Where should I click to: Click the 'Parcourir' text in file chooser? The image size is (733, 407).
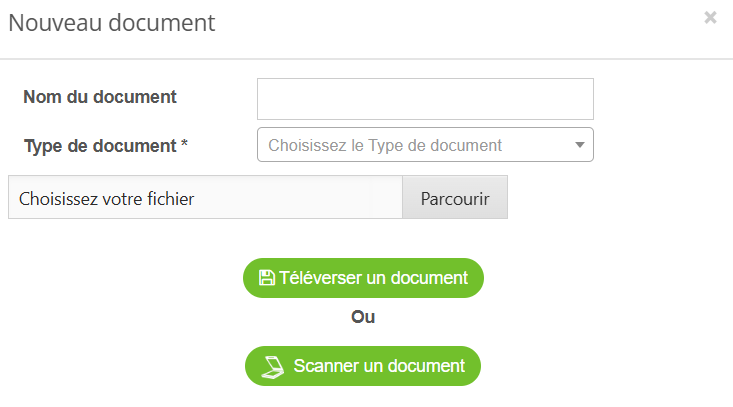pyautogui.click(x=455, y=198)
